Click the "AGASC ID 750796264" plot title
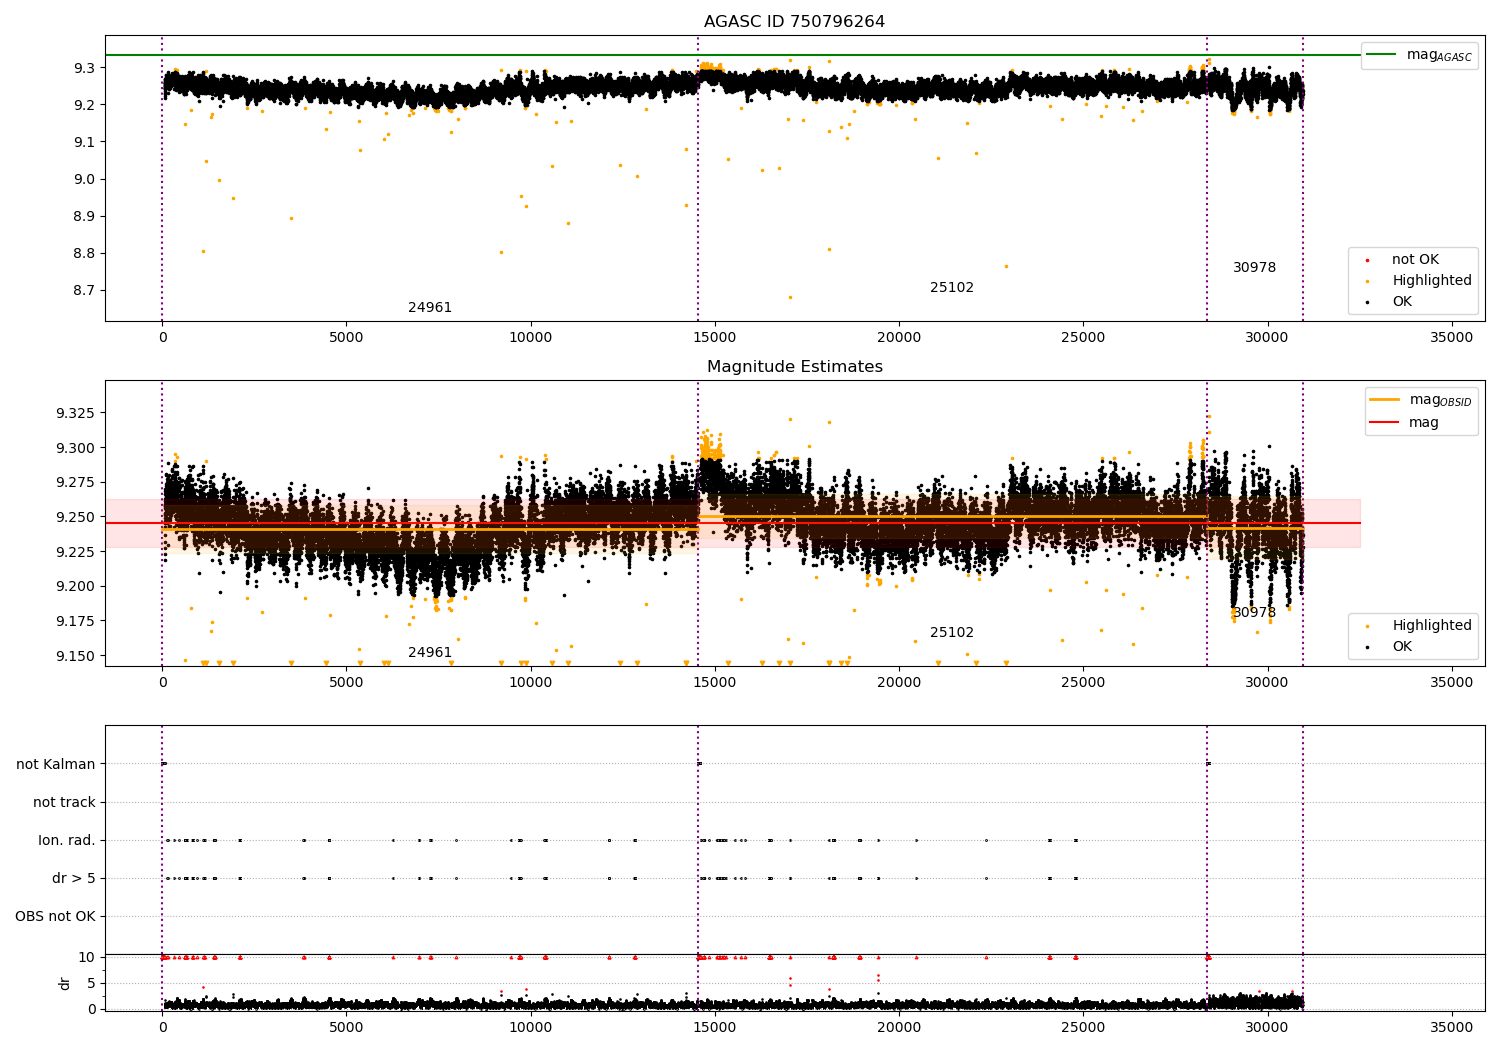The width and height of the screenshot is (1500, 1050). tap(794, 22)
